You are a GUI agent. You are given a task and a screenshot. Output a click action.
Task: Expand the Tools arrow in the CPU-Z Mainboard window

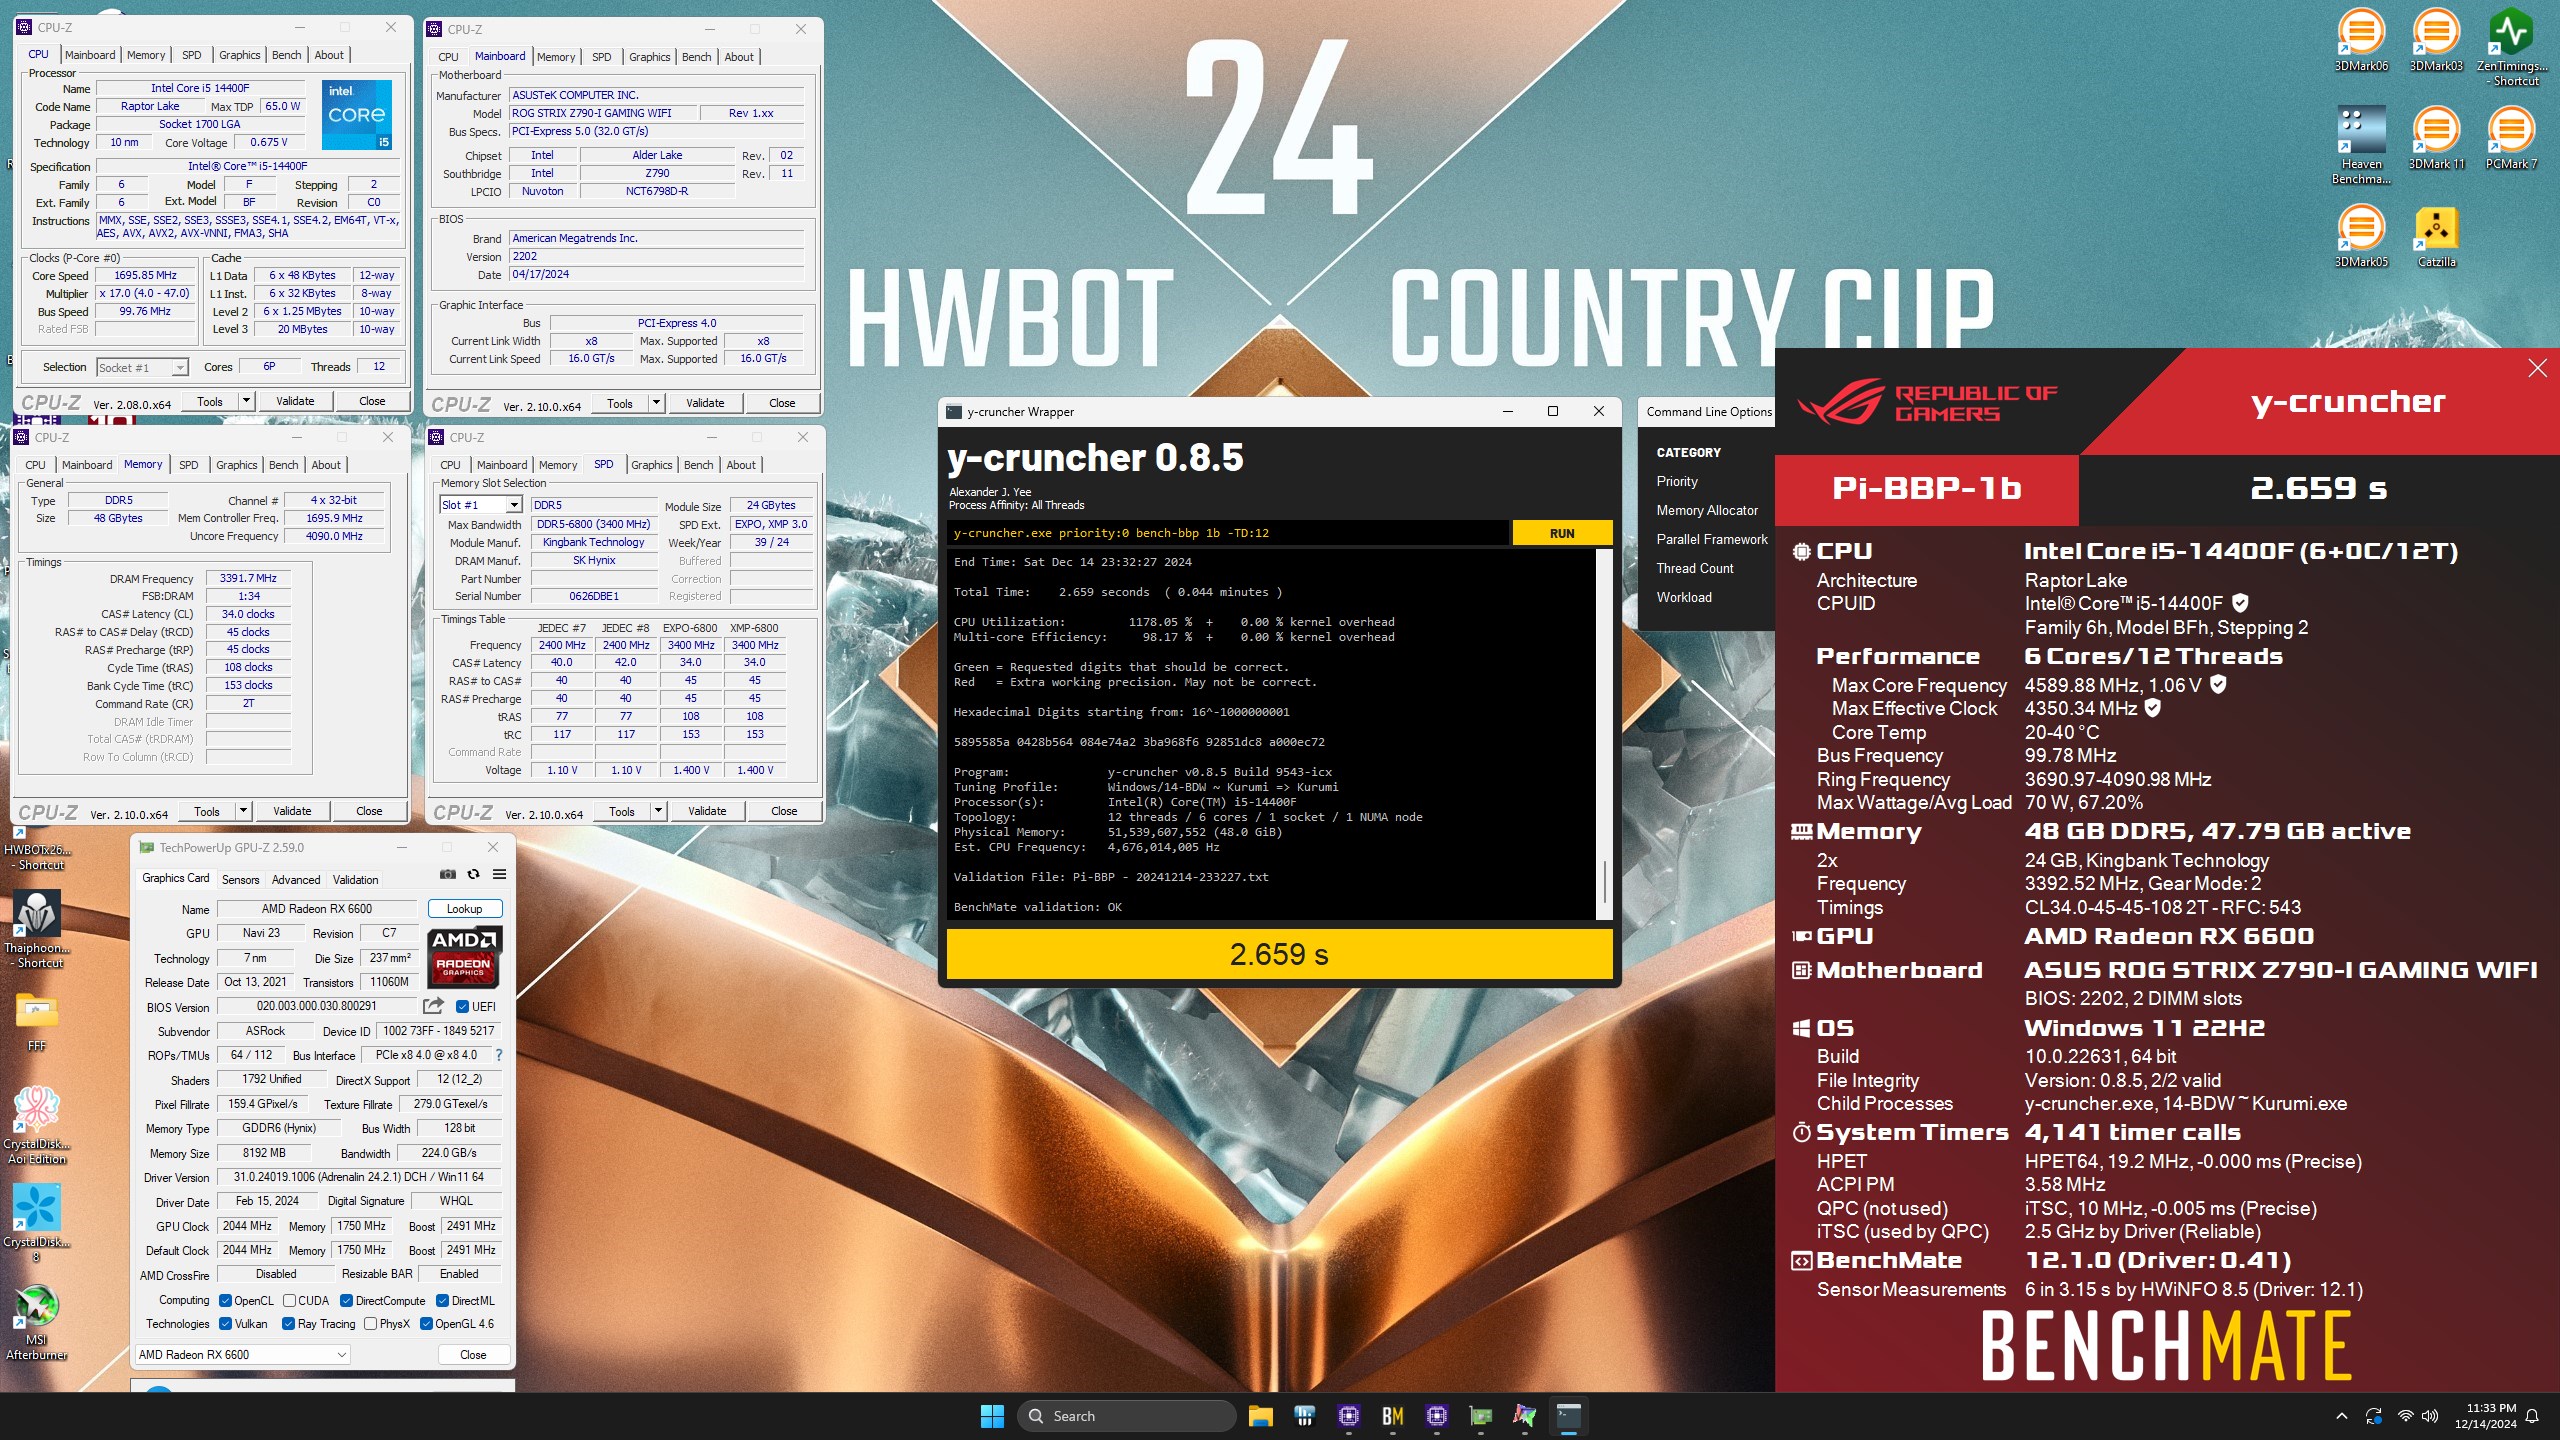(x=656, y=403)
